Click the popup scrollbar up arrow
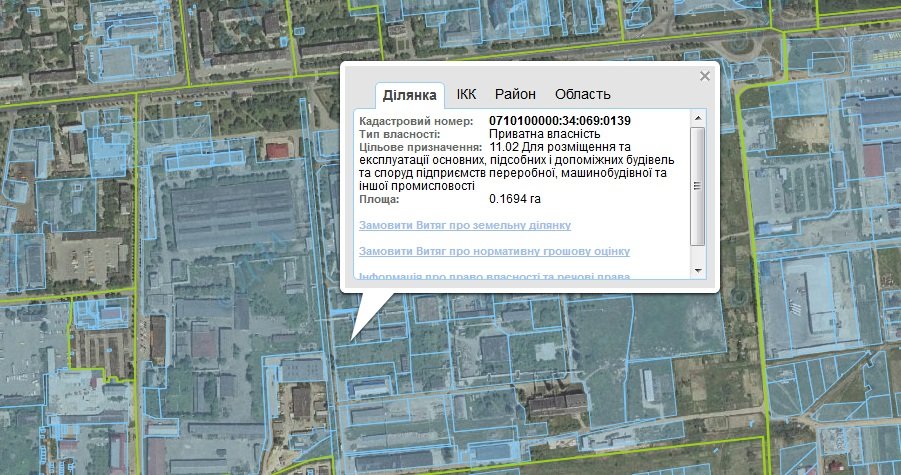The image size is (901, 475). (x=698, y=119)
